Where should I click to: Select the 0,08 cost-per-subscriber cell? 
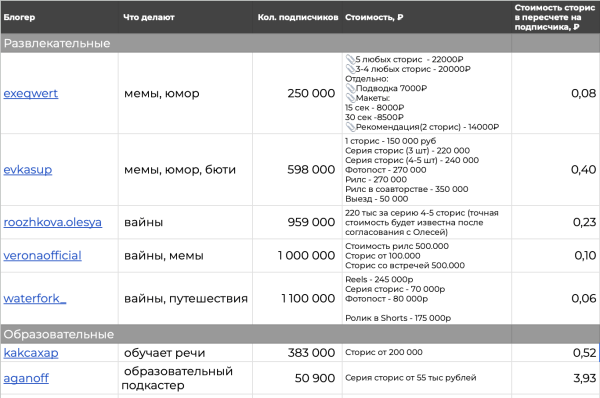pos(555,93)
